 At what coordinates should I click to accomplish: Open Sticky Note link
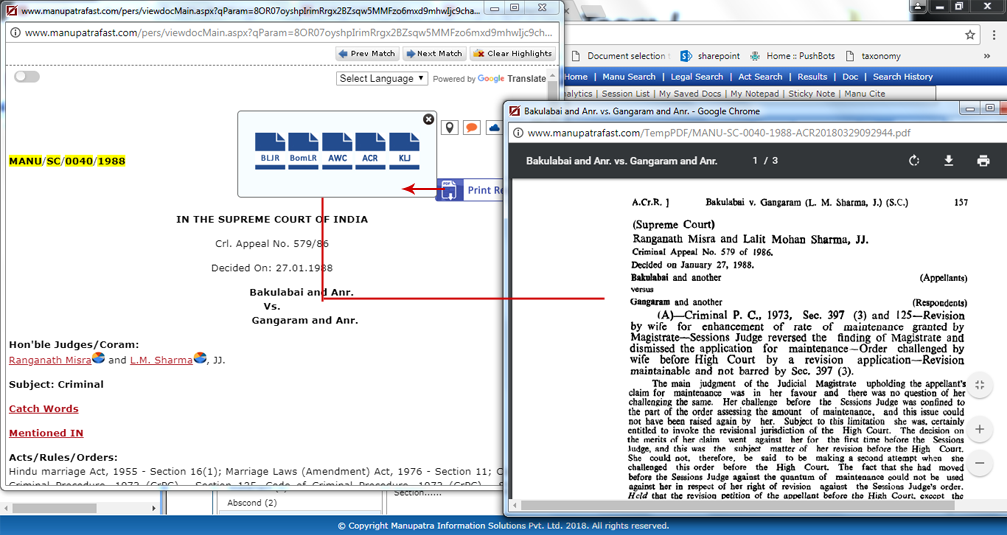pos(812,94)
